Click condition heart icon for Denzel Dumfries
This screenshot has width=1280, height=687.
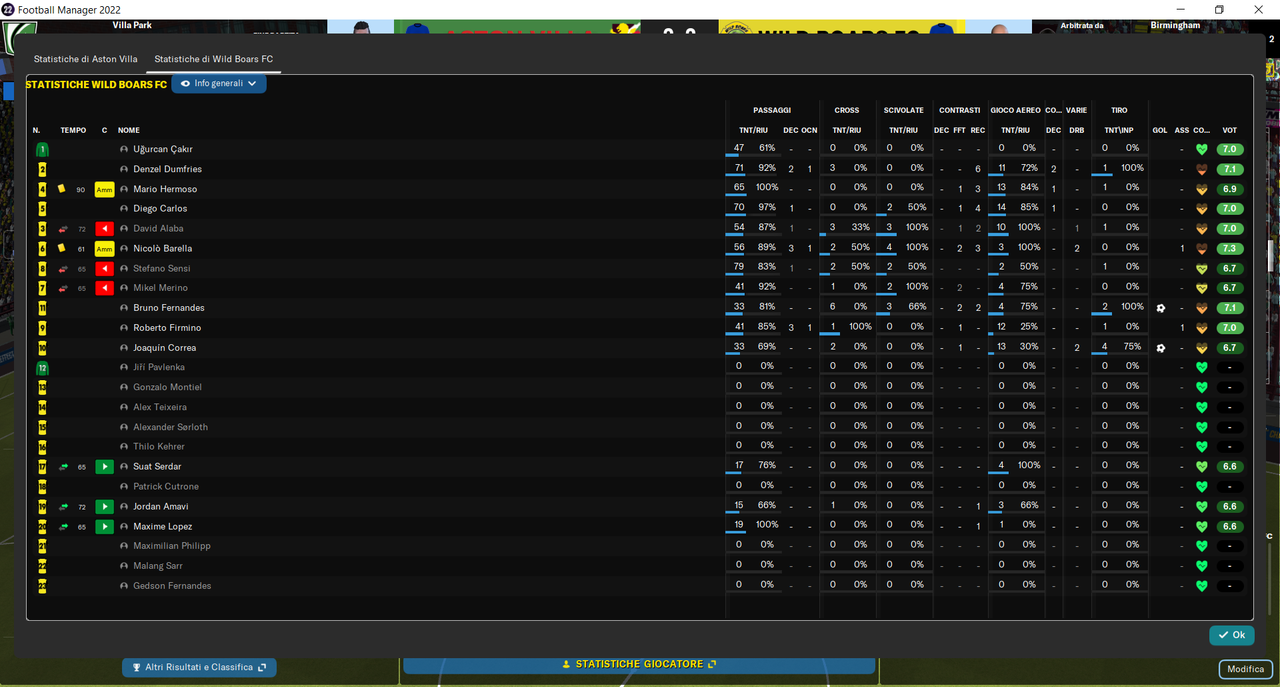(x=1202, y=170)
